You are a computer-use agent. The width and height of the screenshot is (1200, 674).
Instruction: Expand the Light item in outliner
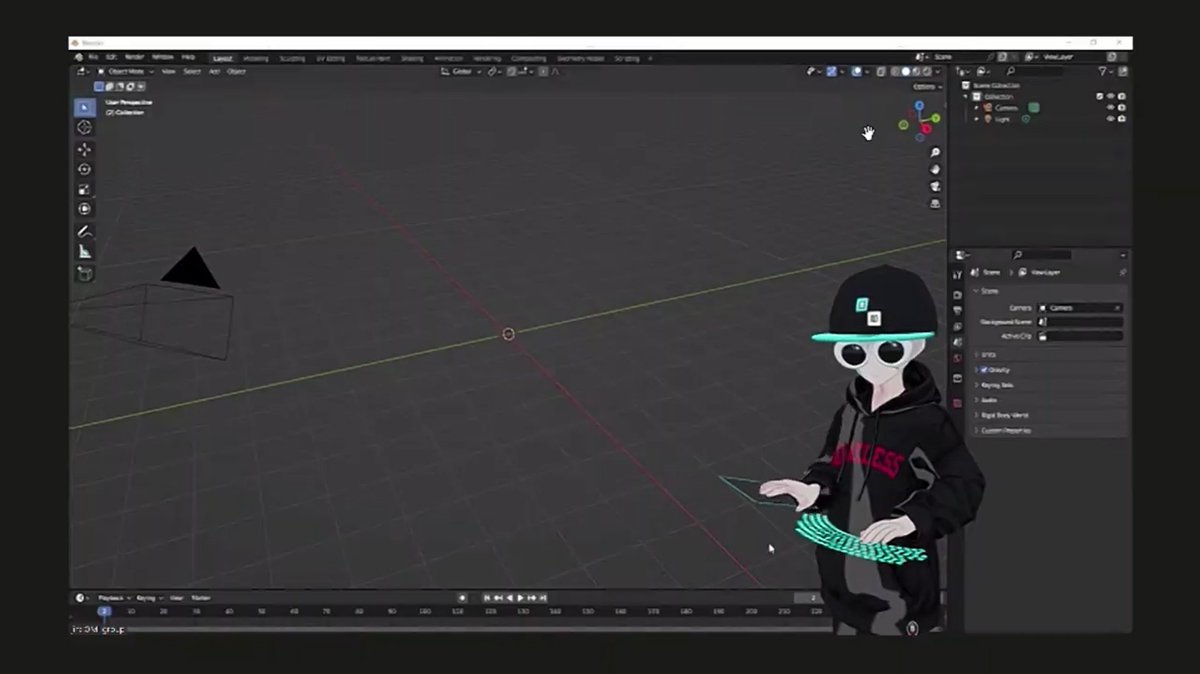pyautogui.click(x=977, y=119)
